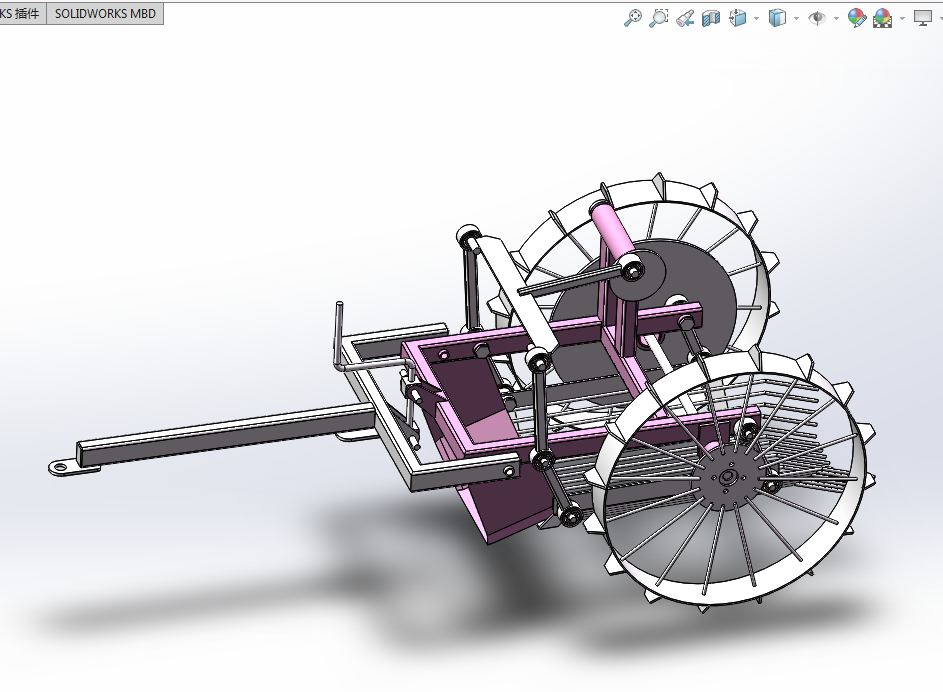Click the View Settings monitor icon
This screenshot has height=692, width=943.
point(923,18)
